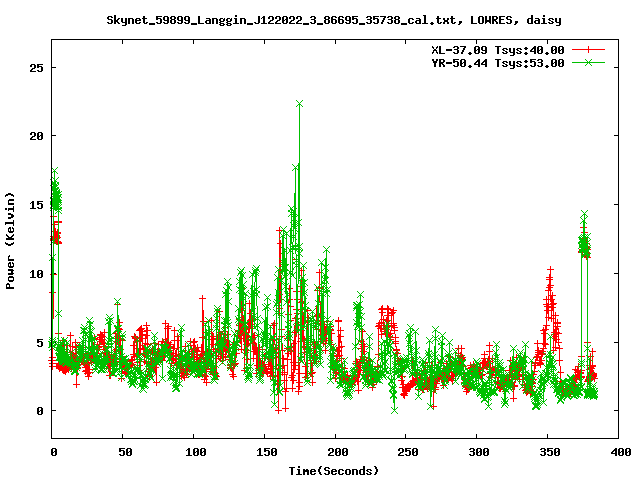Click the x-axis tick label 350
Viewport: 640px width, 480px height.
(x=549, y=452)
